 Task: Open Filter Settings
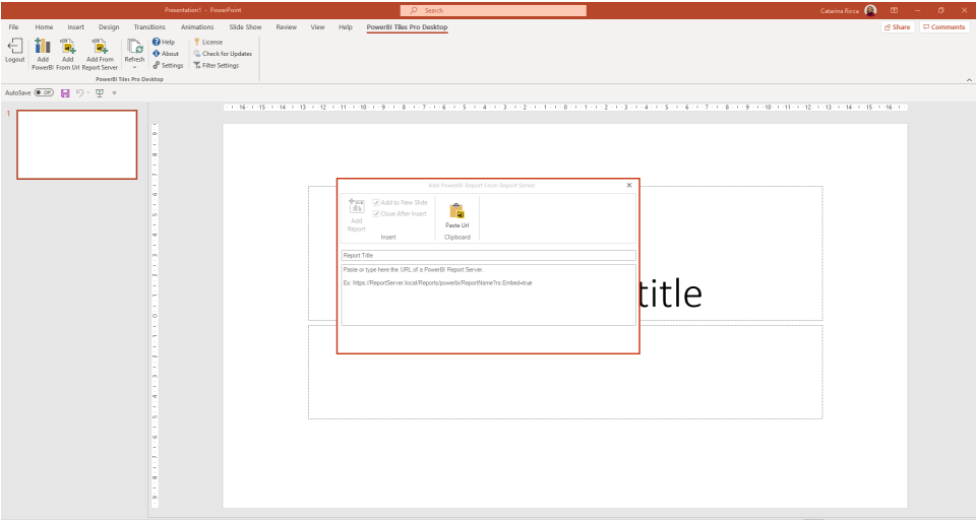[216, 65]
